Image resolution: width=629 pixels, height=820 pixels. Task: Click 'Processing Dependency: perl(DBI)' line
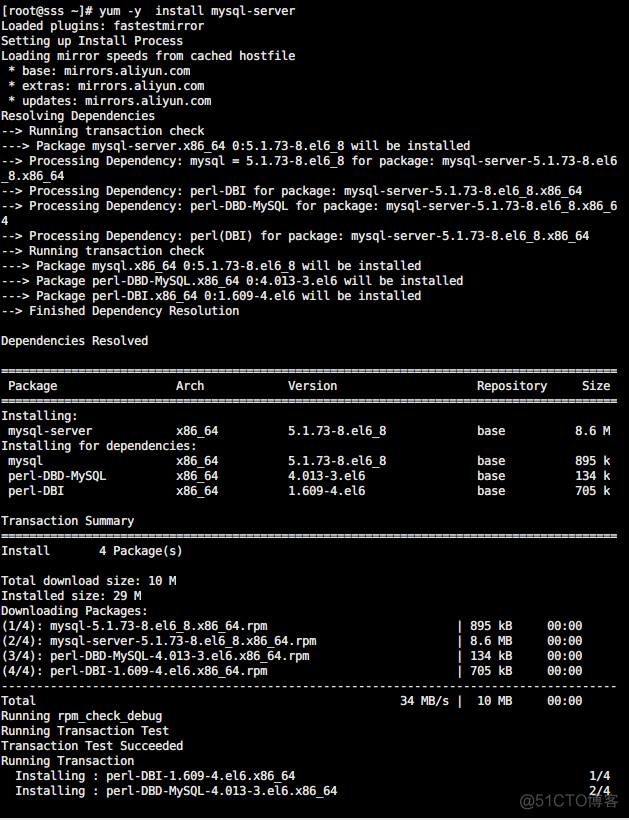tap(295, 236)
